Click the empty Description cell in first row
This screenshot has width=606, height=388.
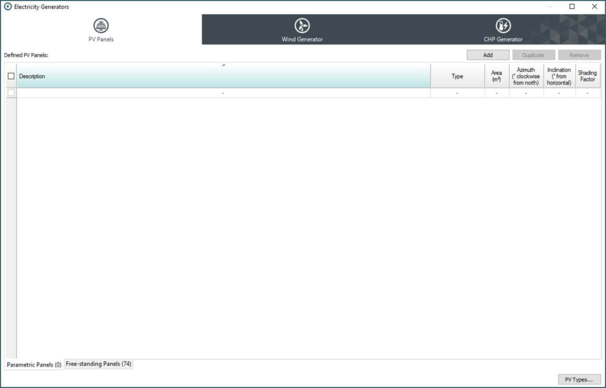pyautogui.click(x=224, y=93)
